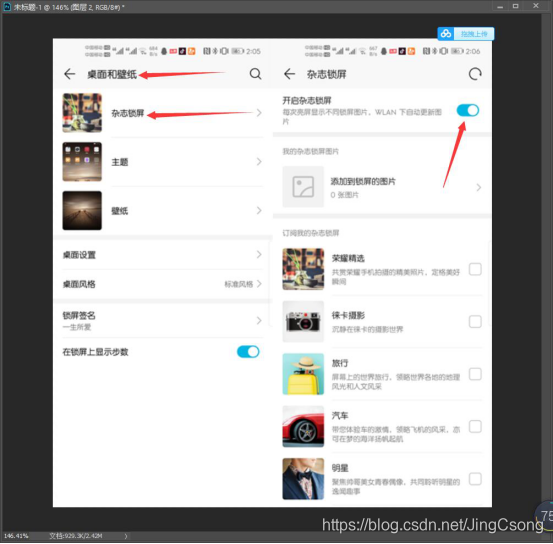Open the 荣耀精选 cover thumbnail

click(303, 269)
